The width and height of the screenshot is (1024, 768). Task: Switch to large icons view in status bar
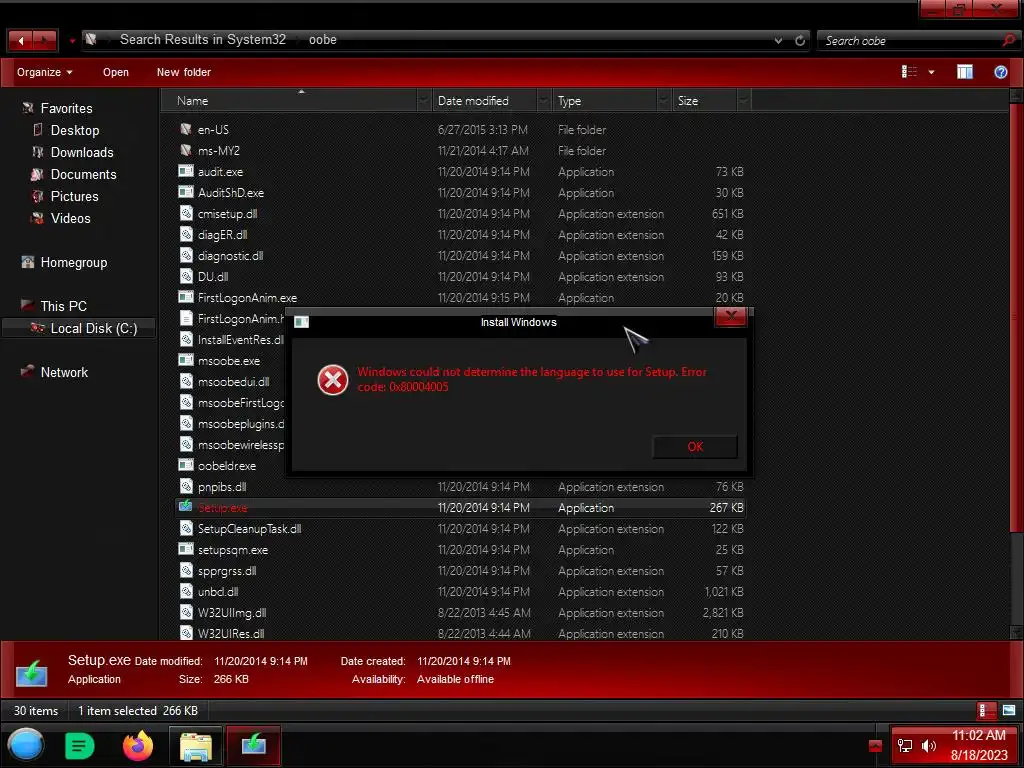[x=1008, y=711]
